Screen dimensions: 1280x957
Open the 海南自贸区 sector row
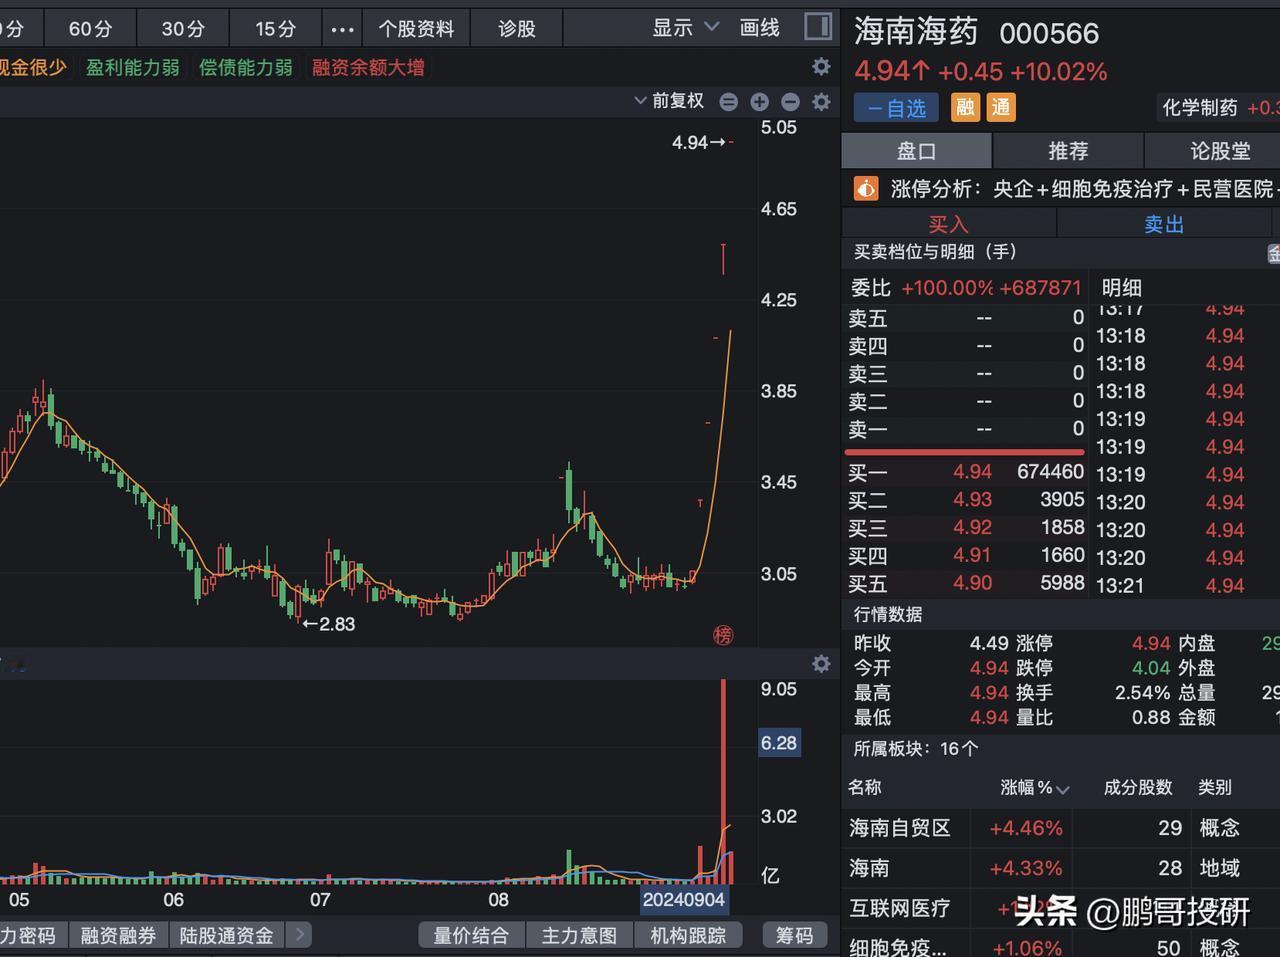coord(1061,828)
